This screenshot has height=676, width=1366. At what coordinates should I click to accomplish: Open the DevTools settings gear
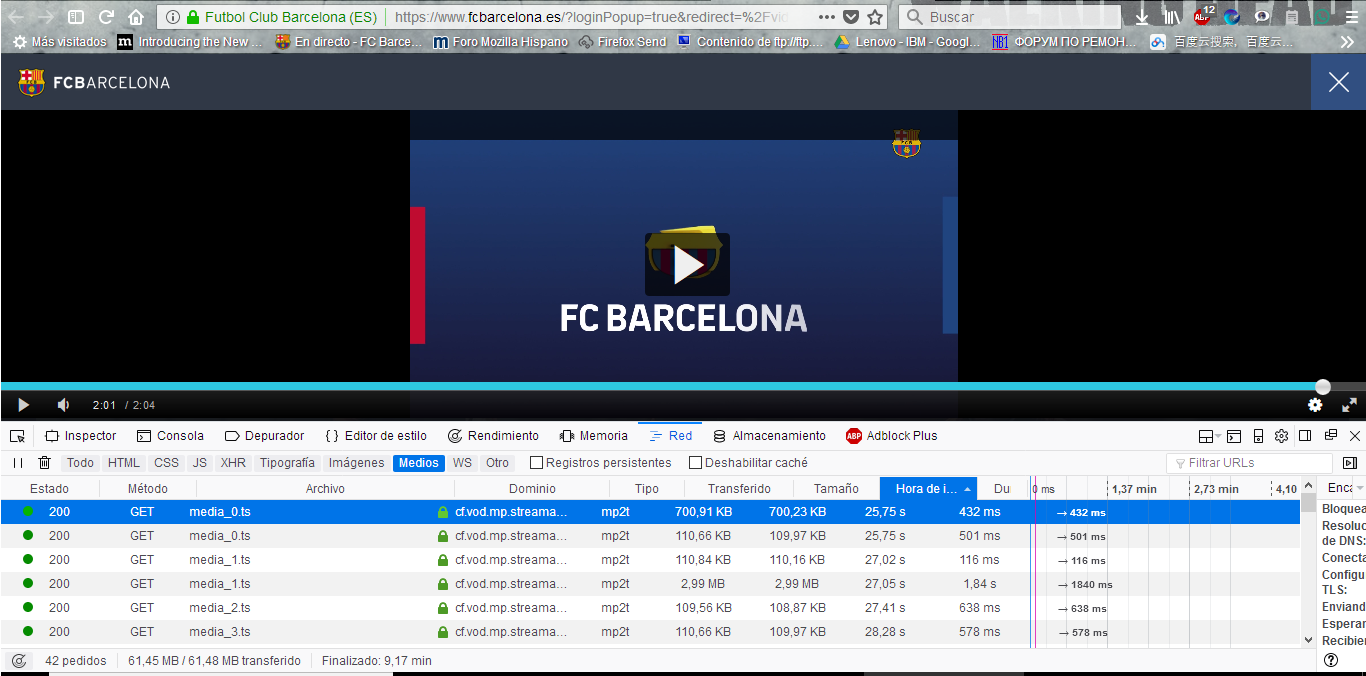(x=1281, y=436)
